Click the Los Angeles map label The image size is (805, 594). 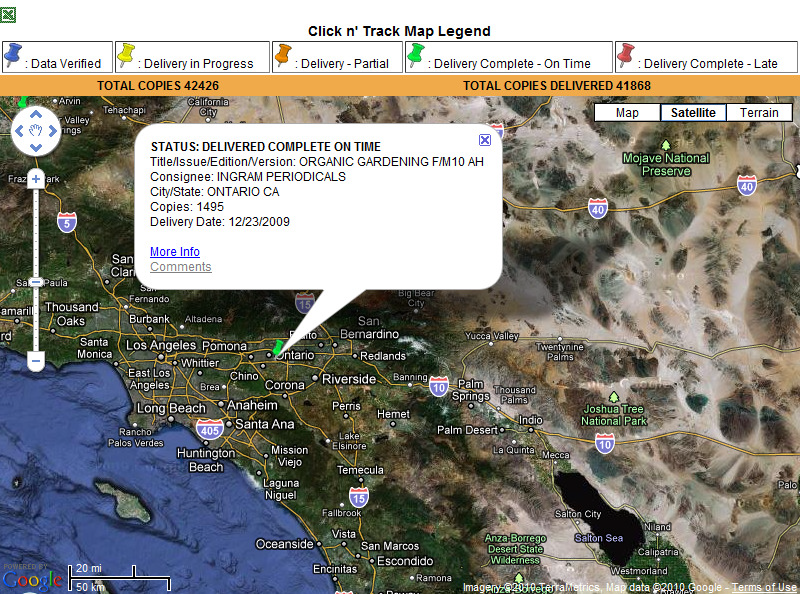[x=161, y=345]
